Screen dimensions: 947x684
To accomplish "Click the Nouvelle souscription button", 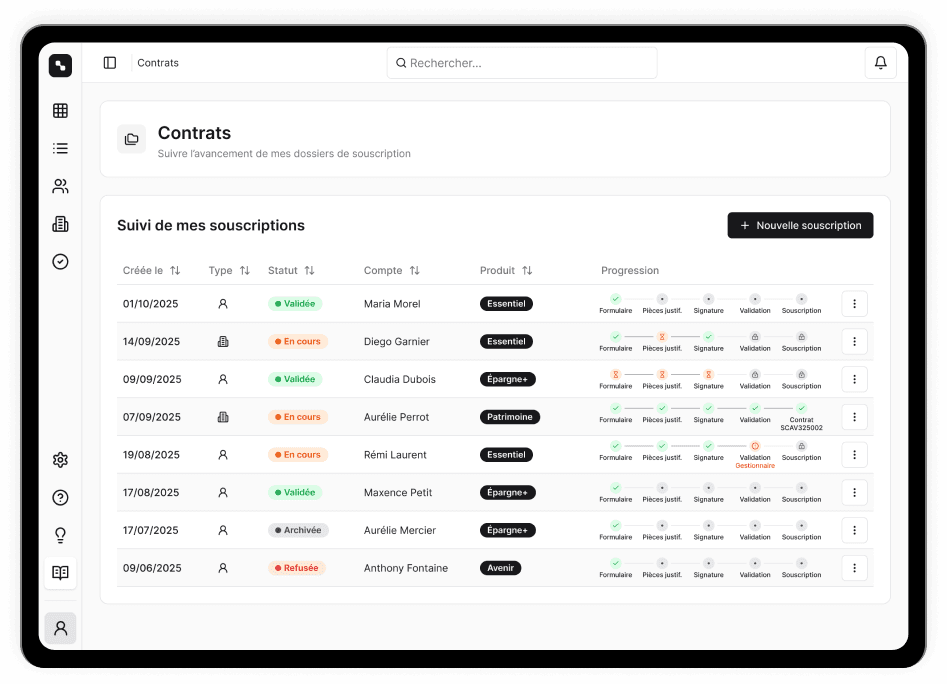I will pyautogui.click(x=800, y=226).
